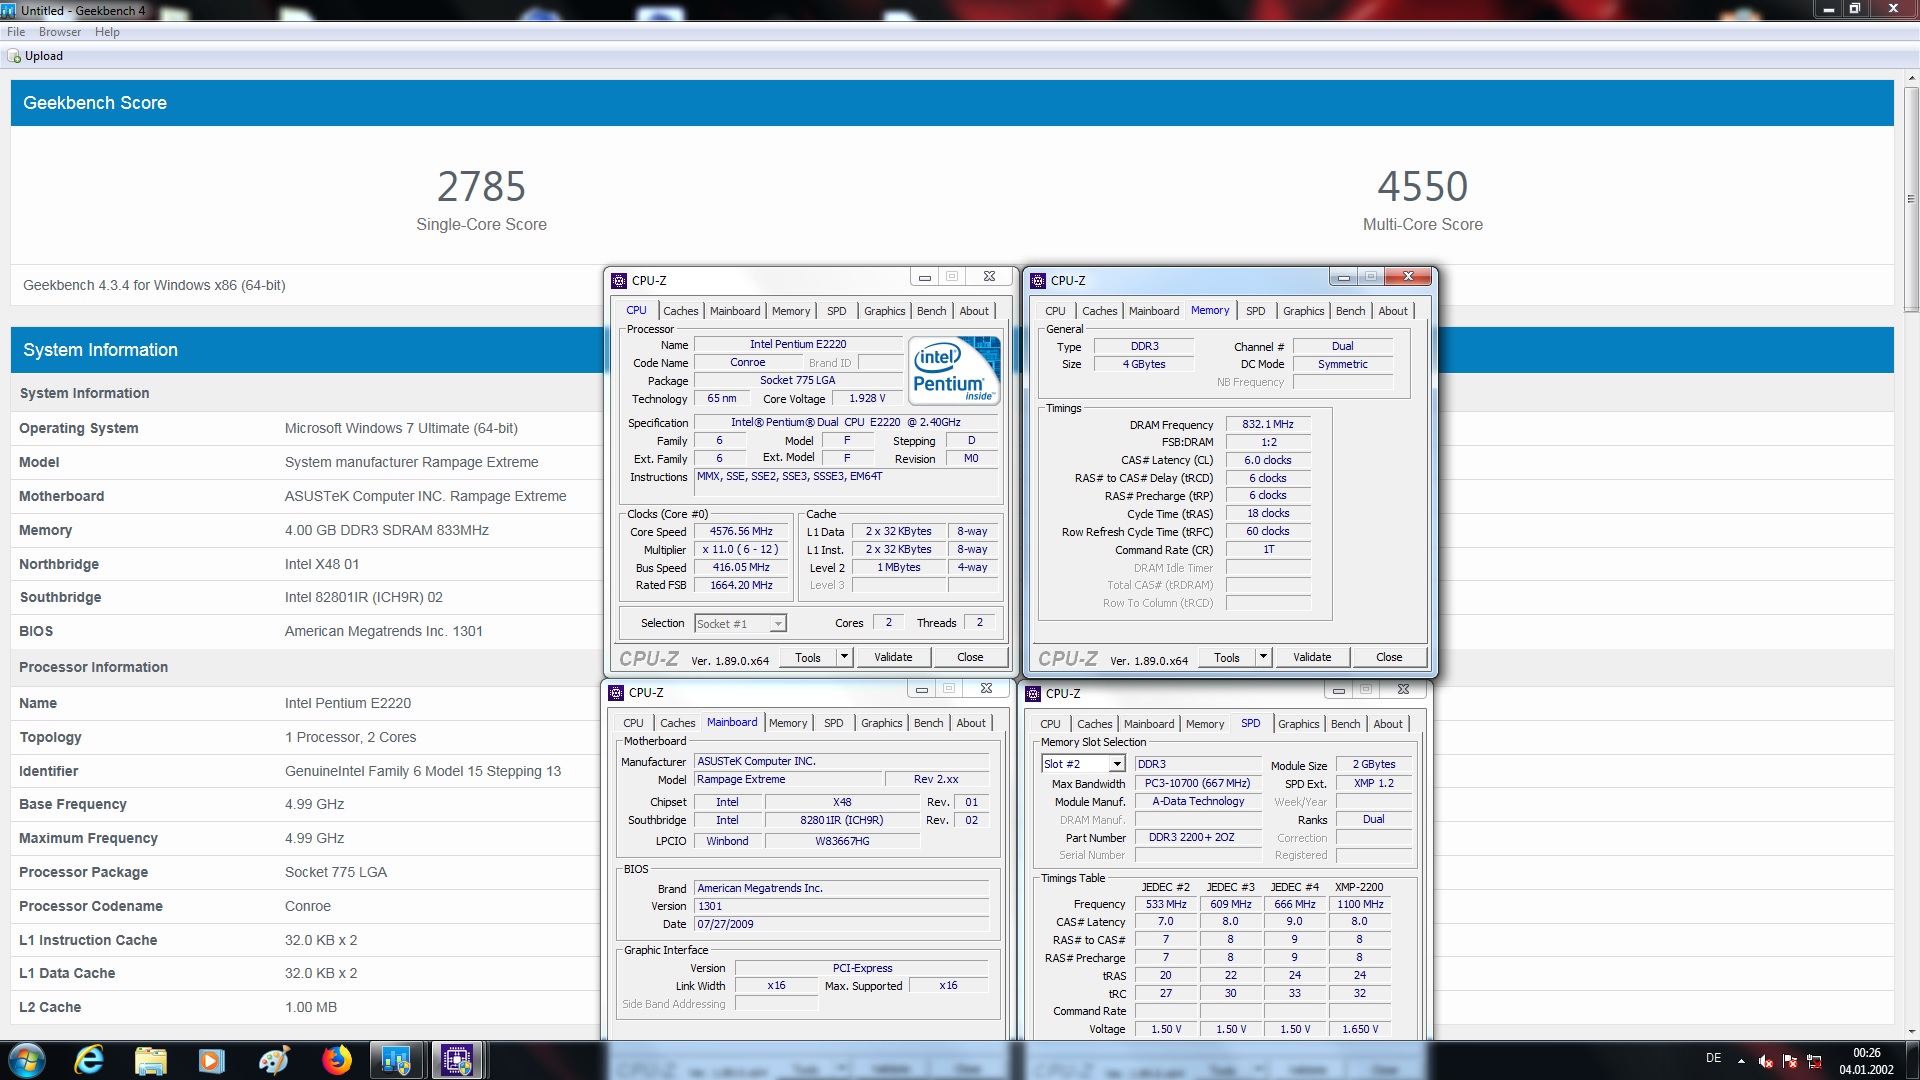The width and height of the screenshot is (1920, 1080).
Task: Switch to the Geekbench taskbar button
Action: coord(397,1060)
